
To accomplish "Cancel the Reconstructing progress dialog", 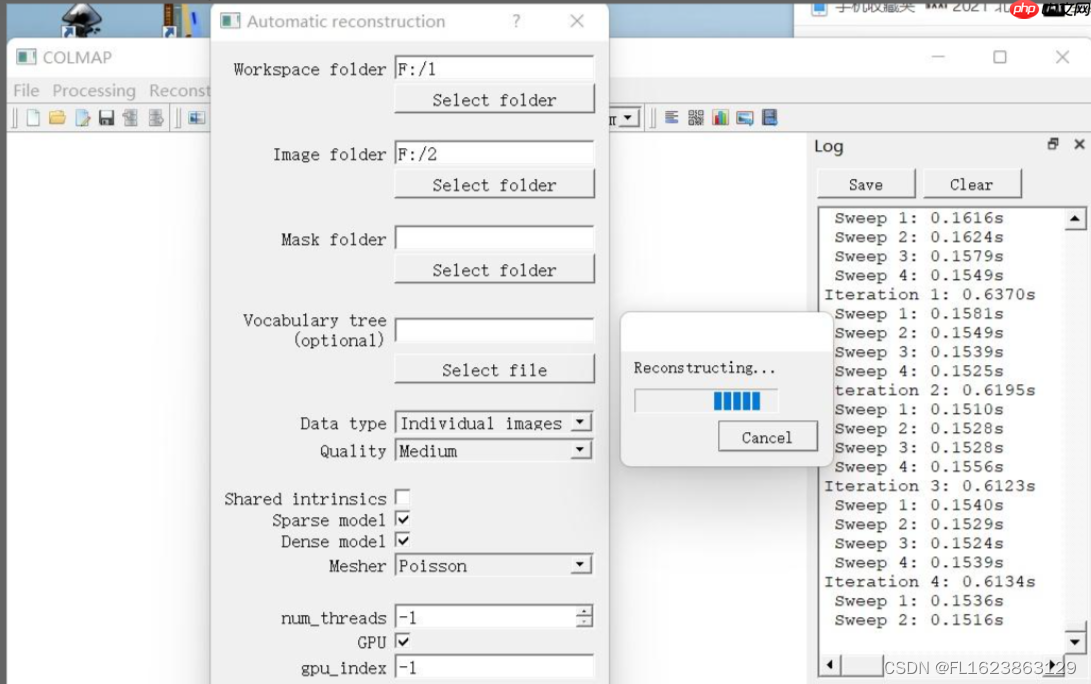I will pyautogui.click(x=767, y=437).
